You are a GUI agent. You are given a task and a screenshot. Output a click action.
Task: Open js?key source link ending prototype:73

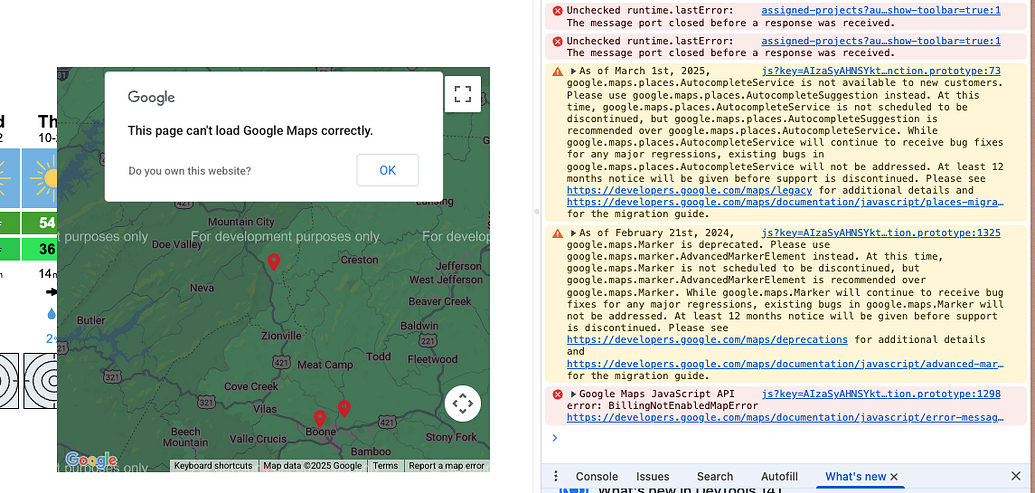[x=881, y=71]
